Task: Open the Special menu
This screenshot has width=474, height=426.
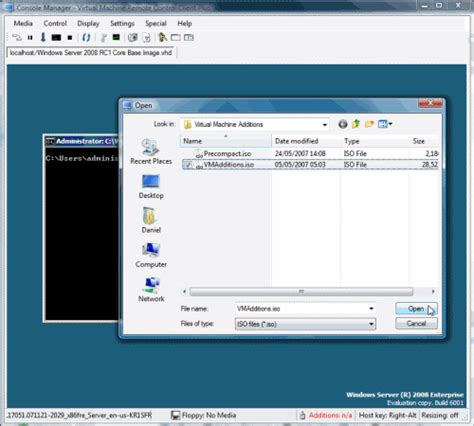Action: tap(156, 23)
